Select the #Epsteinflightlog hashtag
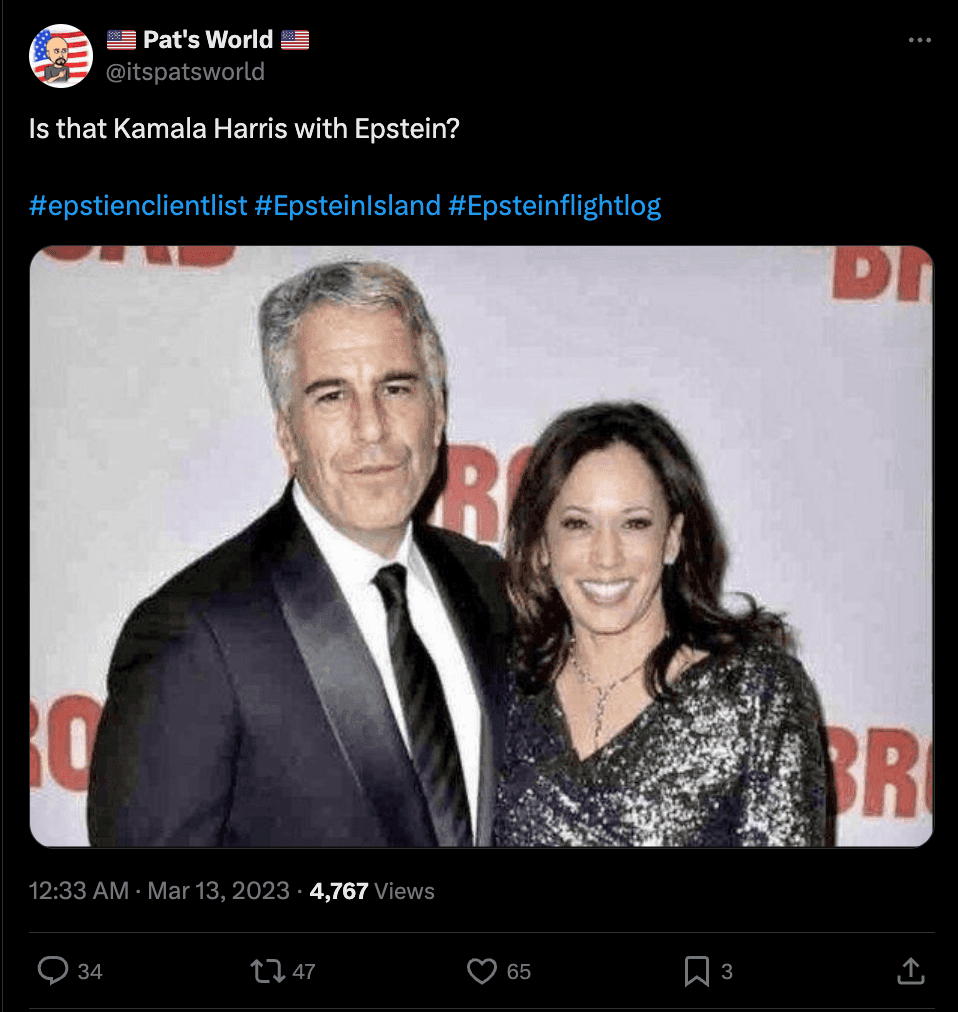Screen dimensions: 958x1012 [554, 206]
